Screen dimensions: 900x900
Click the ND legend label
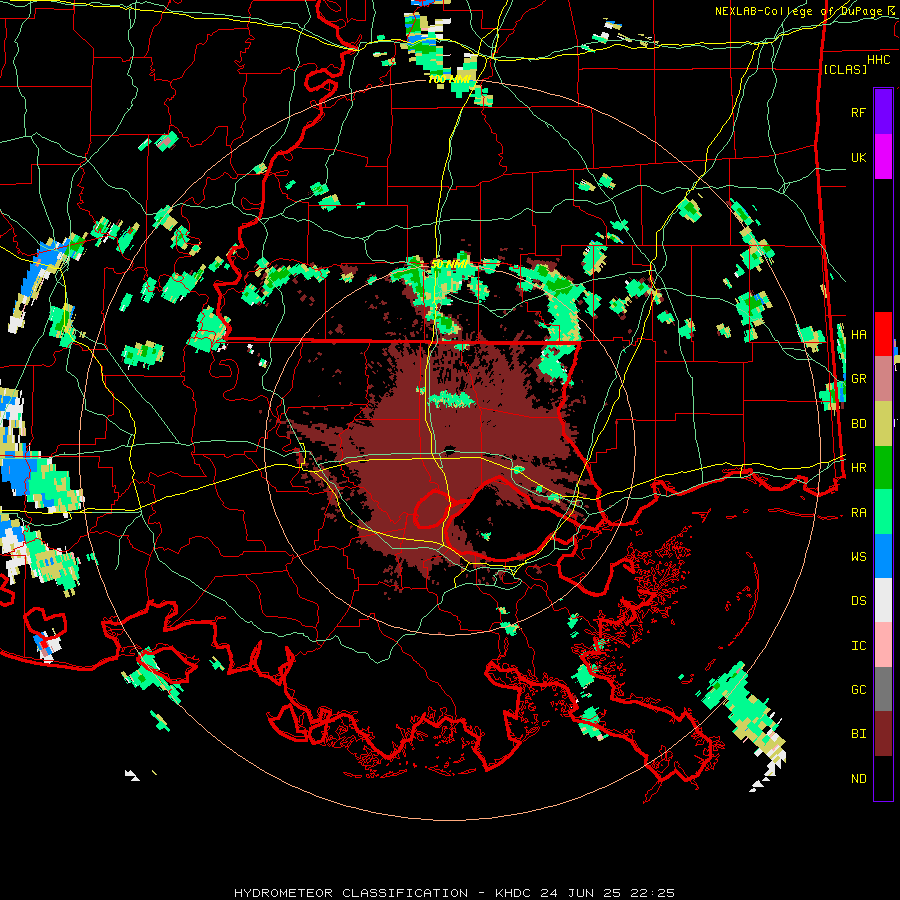[858, 779]
